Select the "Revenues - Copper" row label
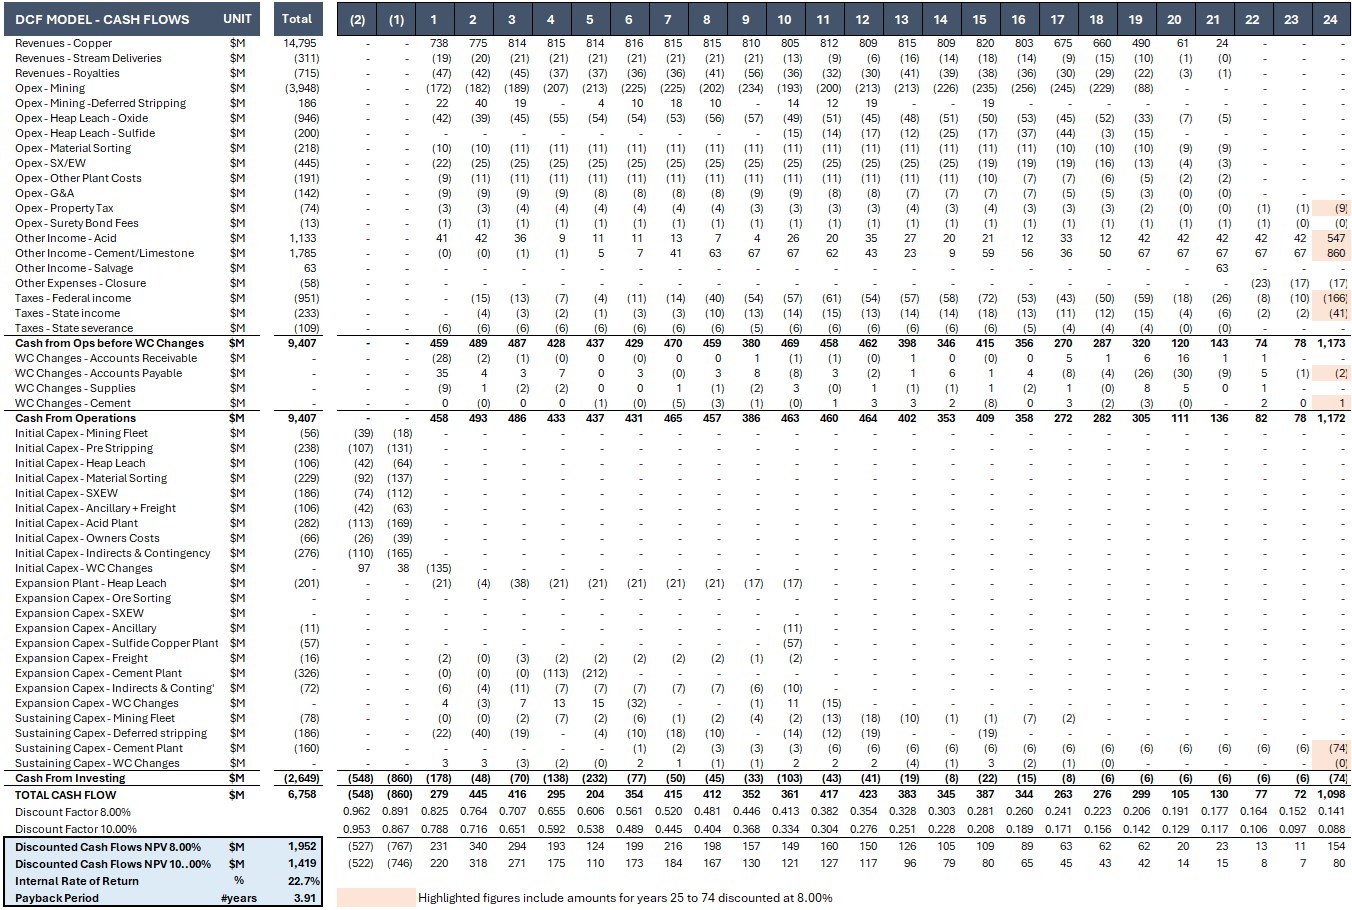The width and height of the screenshot is (1352, 910). [64, 43]
